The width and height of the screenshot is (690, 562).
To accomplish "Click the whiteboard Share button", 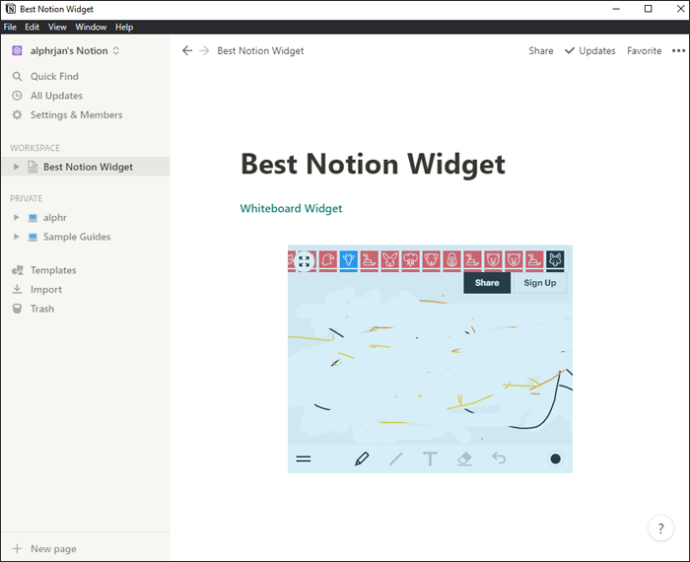I will click(x=487, y=283).
